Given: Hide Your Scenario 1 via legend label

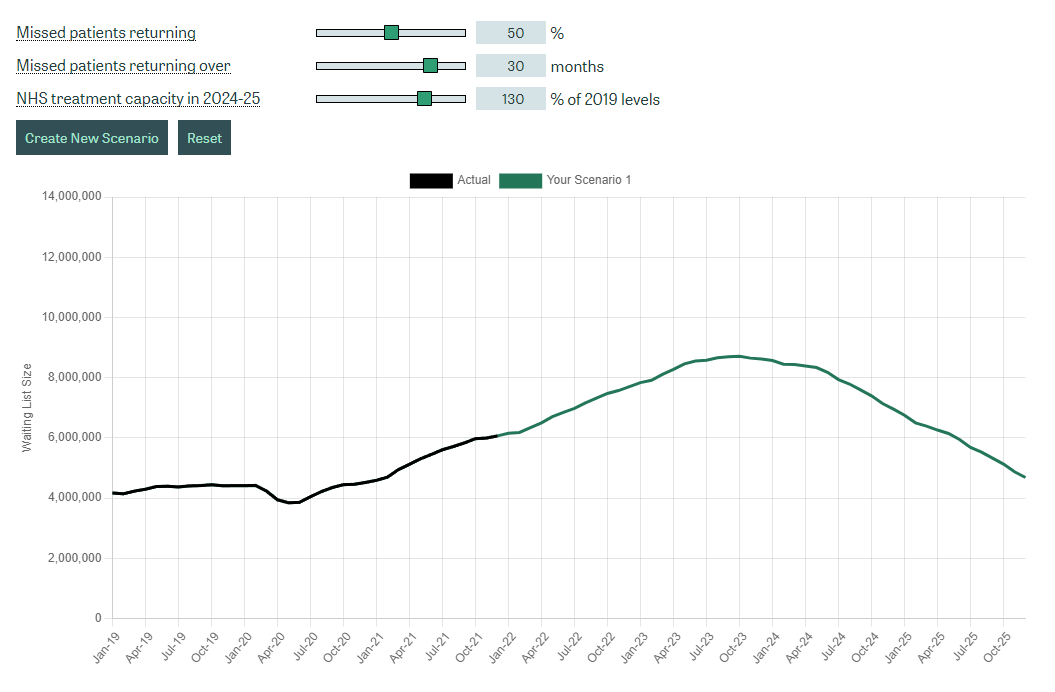Looking at the screenshot, I should 589,180.
